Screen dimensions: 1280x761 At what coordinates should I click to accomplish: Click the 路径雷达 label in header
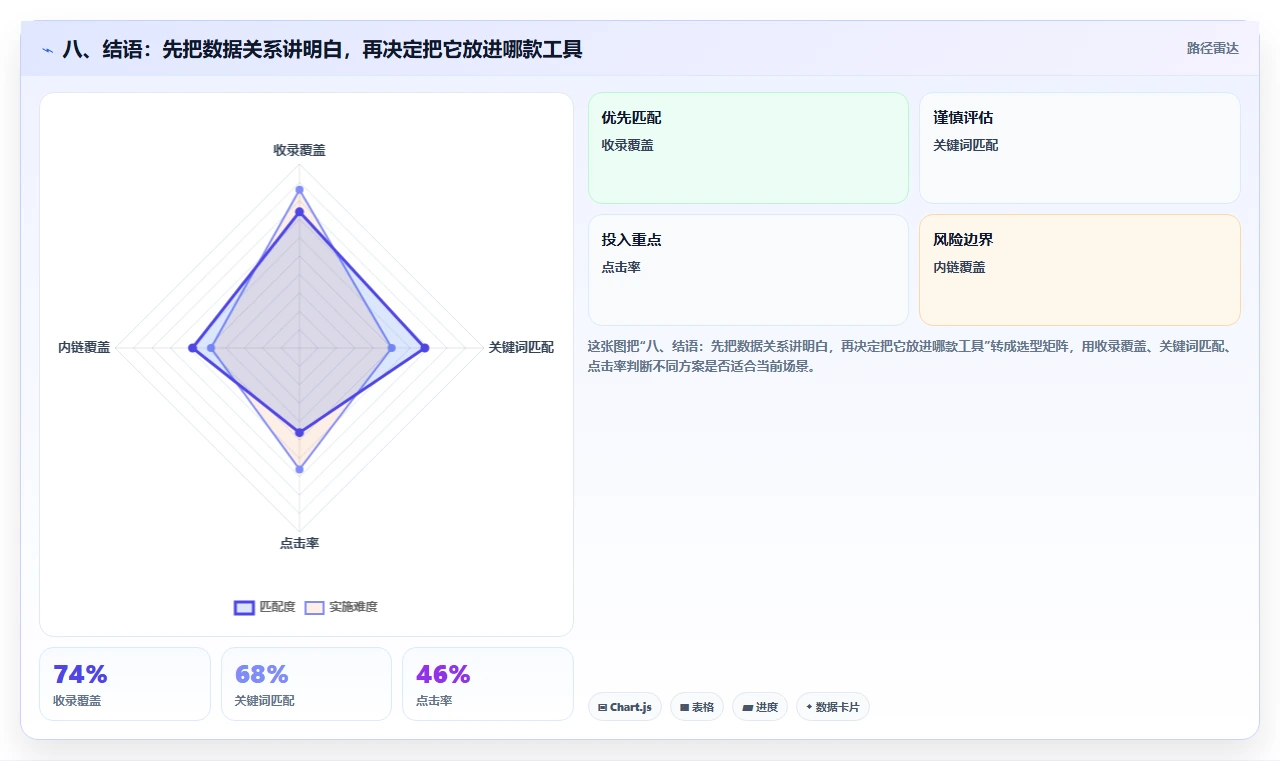click(x=1213, y=48)
